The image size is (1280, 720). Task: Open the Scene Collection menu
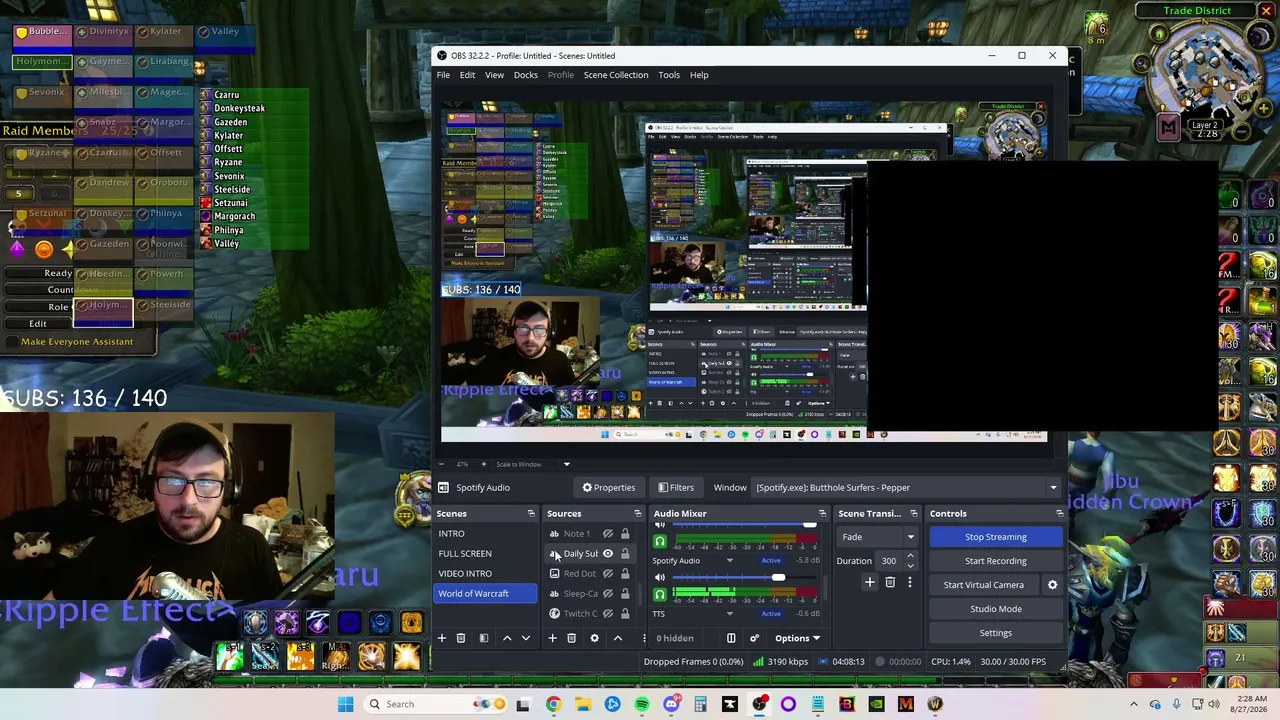pyautogui.click(x=616, y=75)
